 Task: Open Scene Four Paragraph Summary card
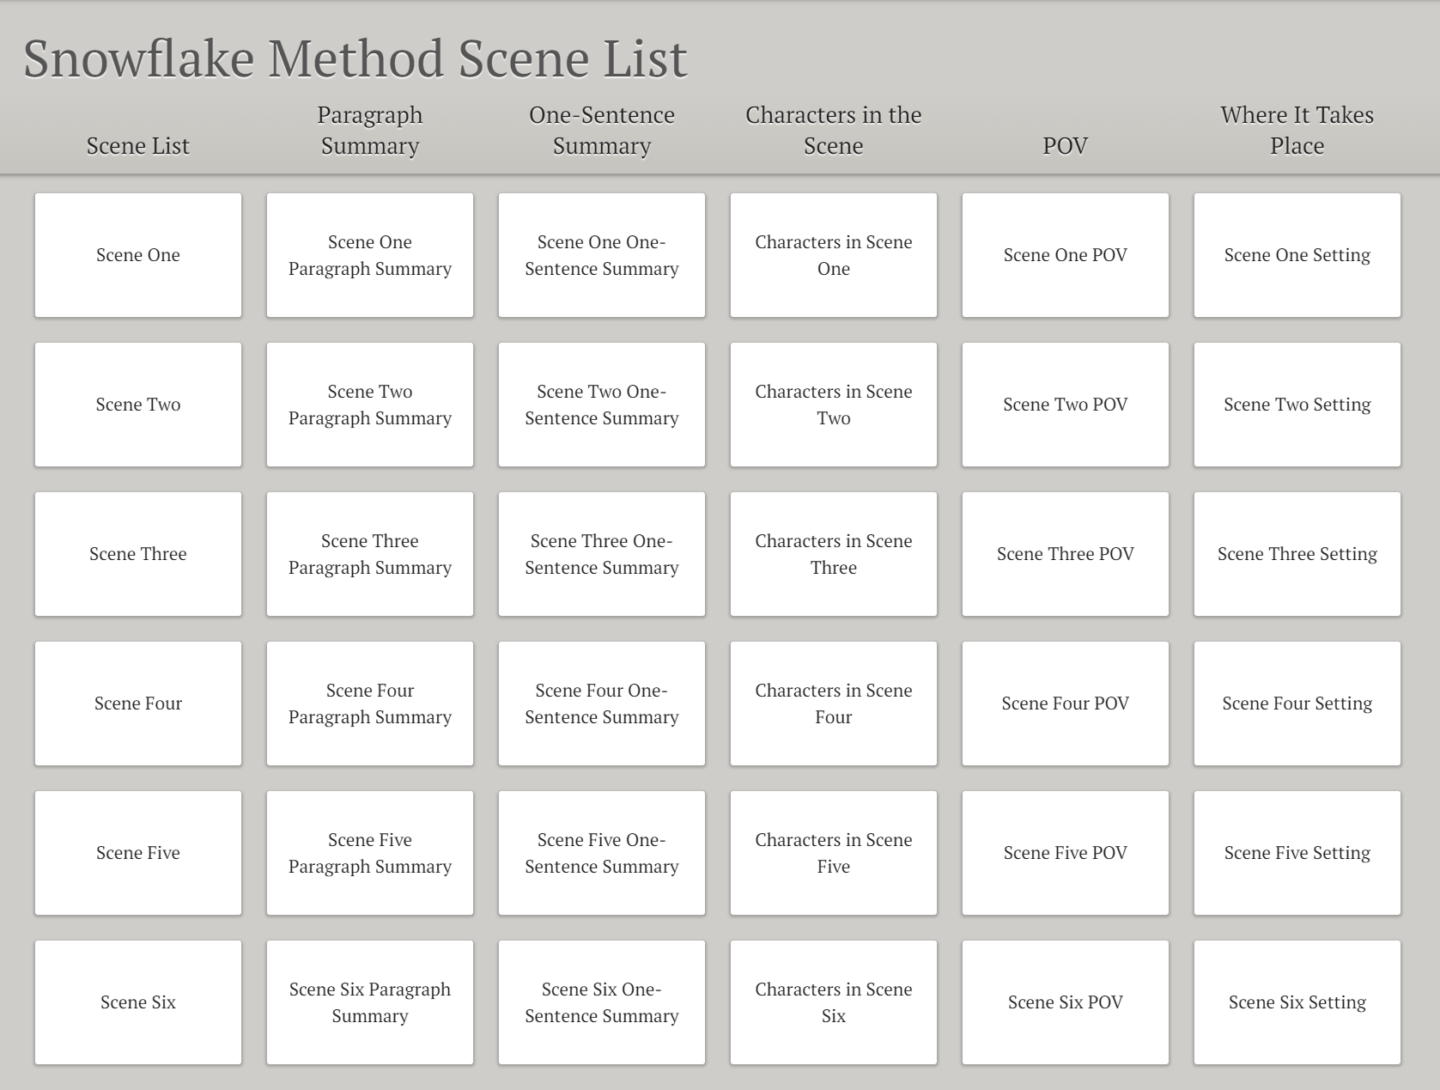coord(370,703)
